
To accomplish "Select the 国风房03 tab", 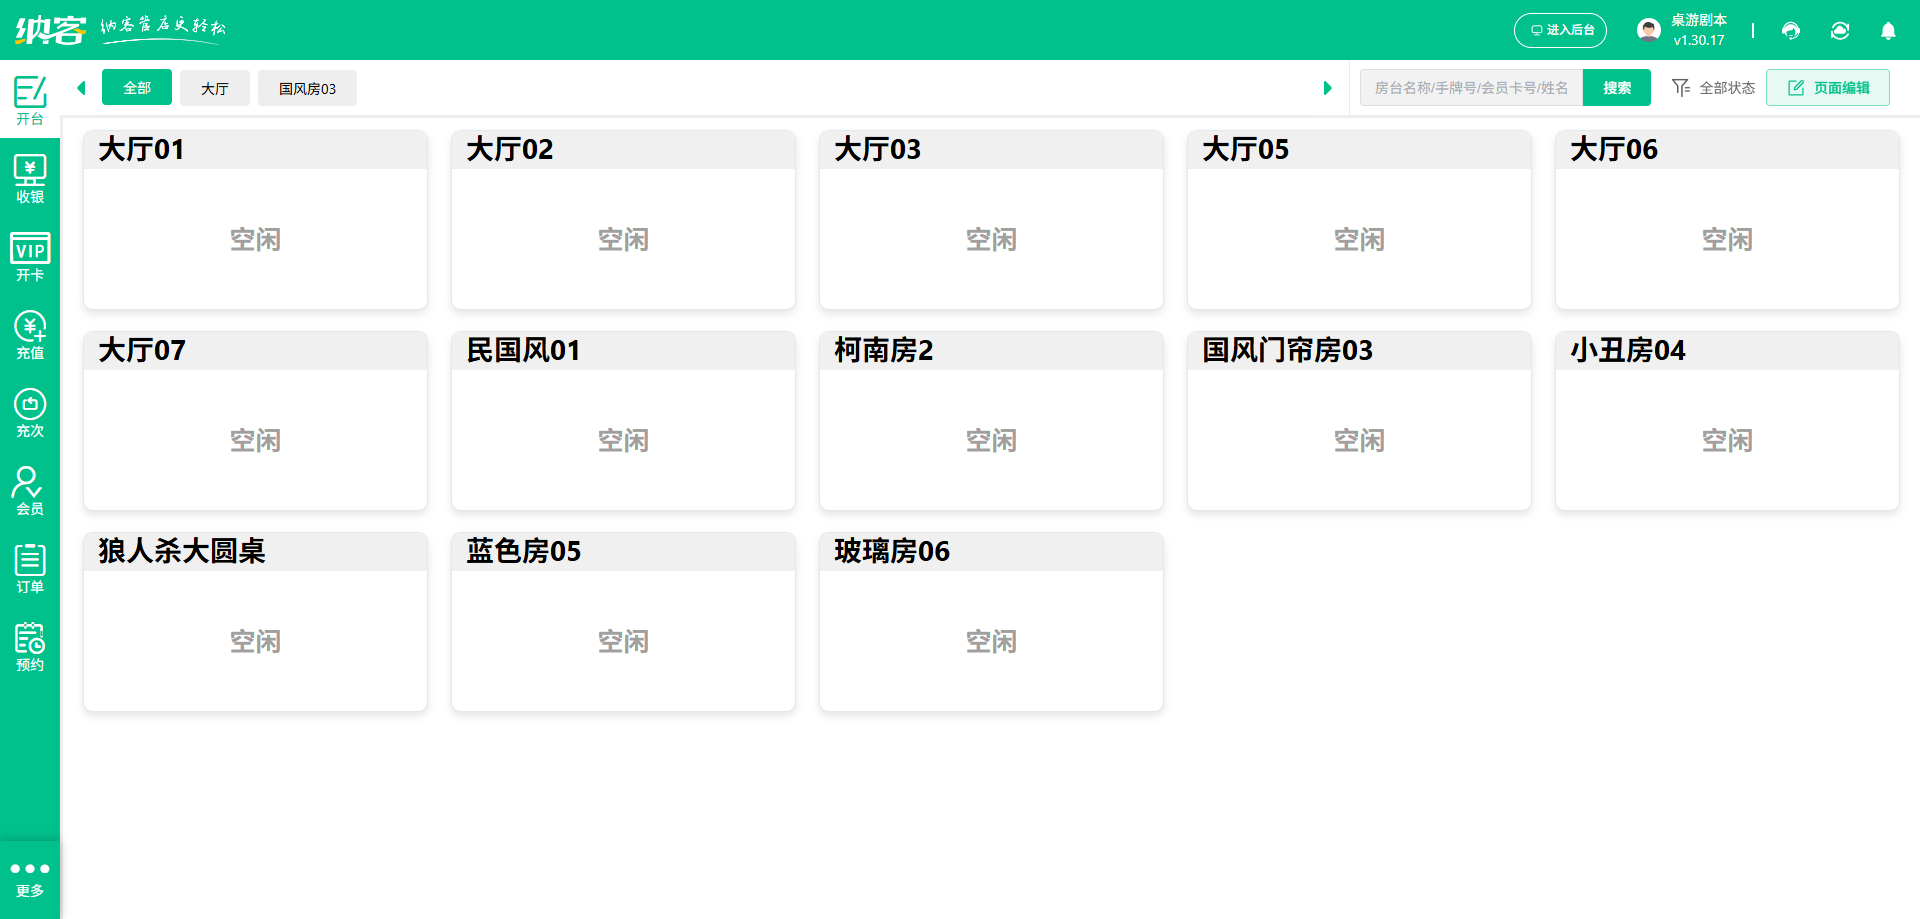I will [307, 88].
